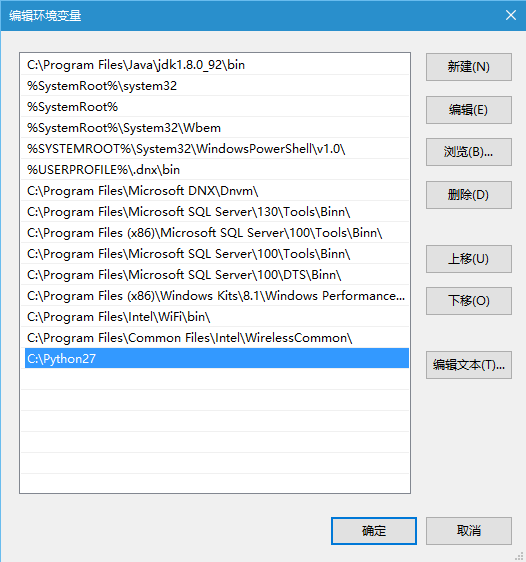Click the 编辑(E) button

pyautogui.click(x=469, y=110)
